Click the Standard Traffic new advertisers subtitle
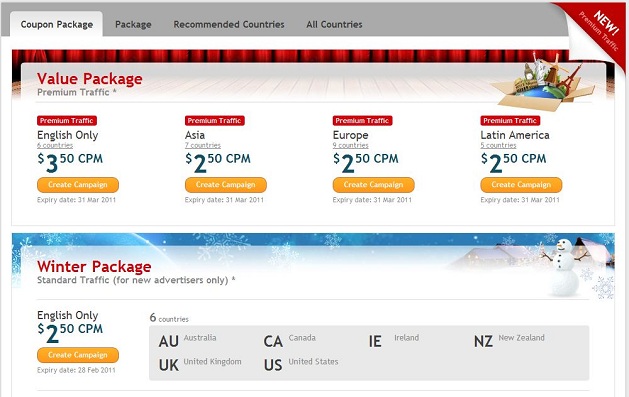Screen dimensions: 629x397 click(136, 280)
